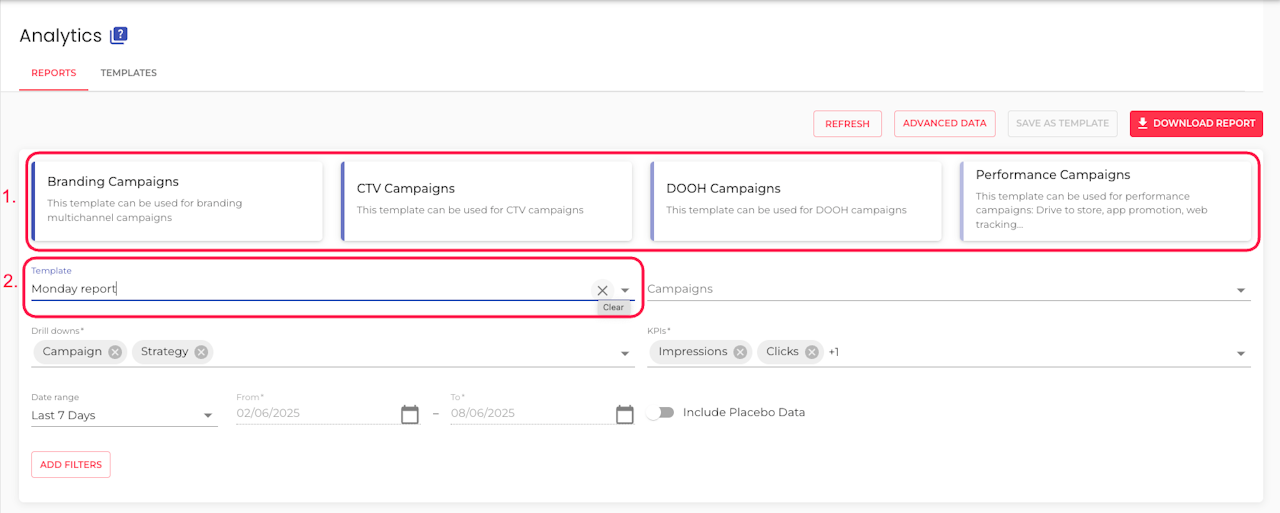
Task: Expand the KPIs dropdown arrow
Action: [x=1241, y=353]
